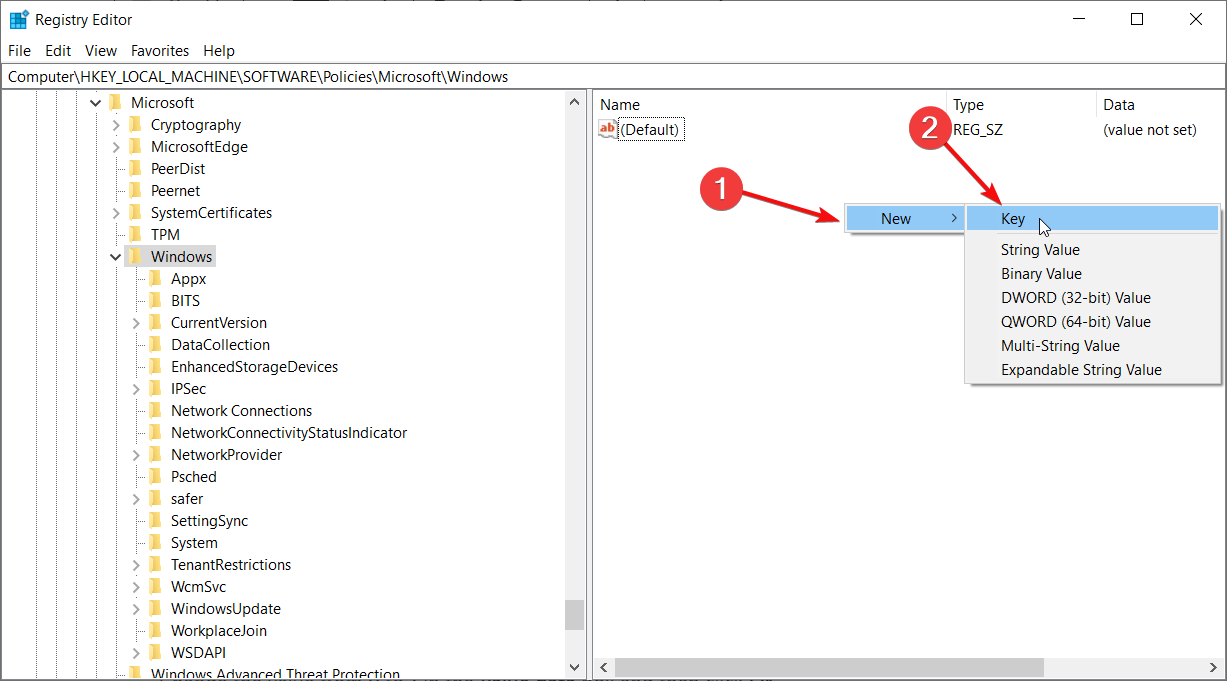Click the Data column header
The width and height of the screenshot is (1227, 681).
coord(1161,105)
